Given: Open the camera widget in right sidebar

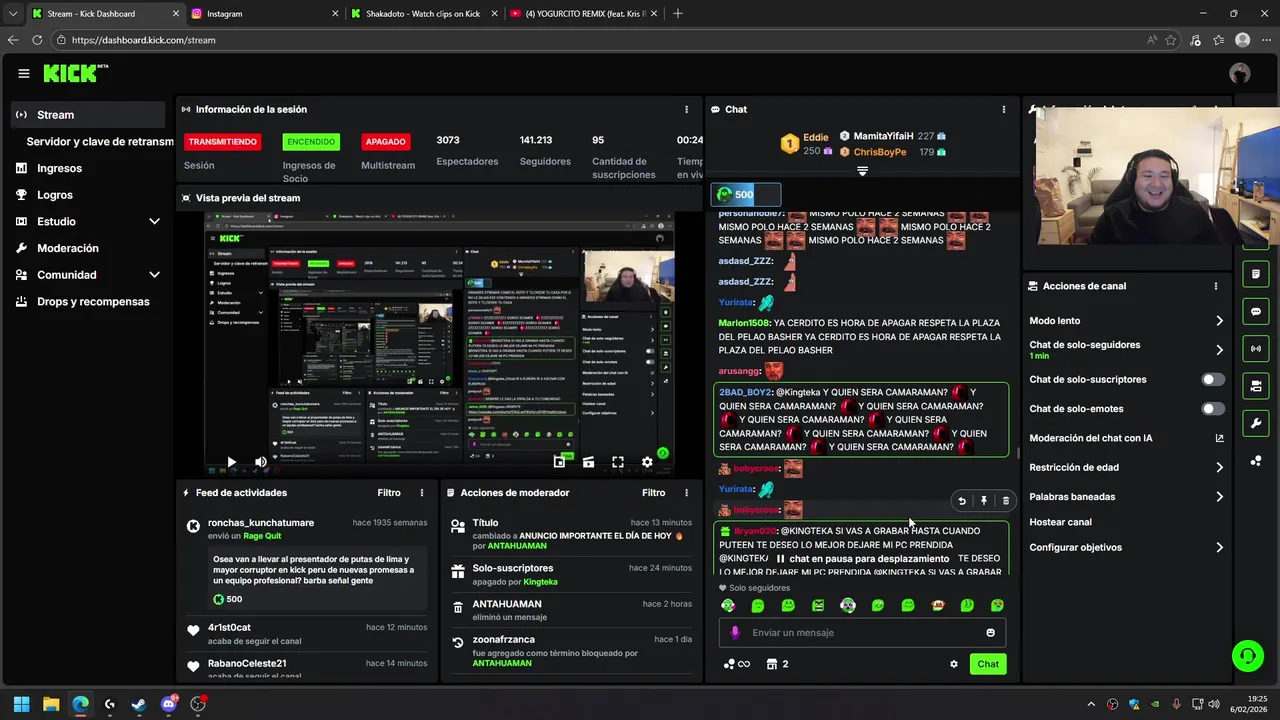Looking at the screenshot, I should pyautogui.click(x=1256, y=385).
